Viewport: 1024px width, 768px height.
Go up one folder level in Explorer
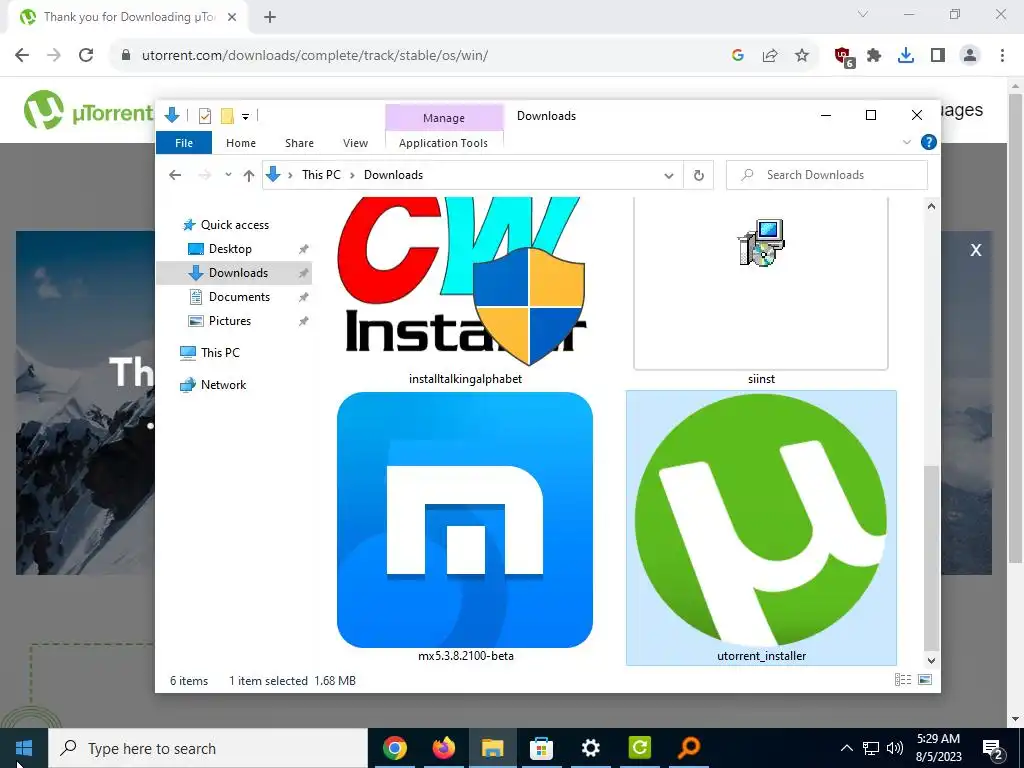coord(248,175)
